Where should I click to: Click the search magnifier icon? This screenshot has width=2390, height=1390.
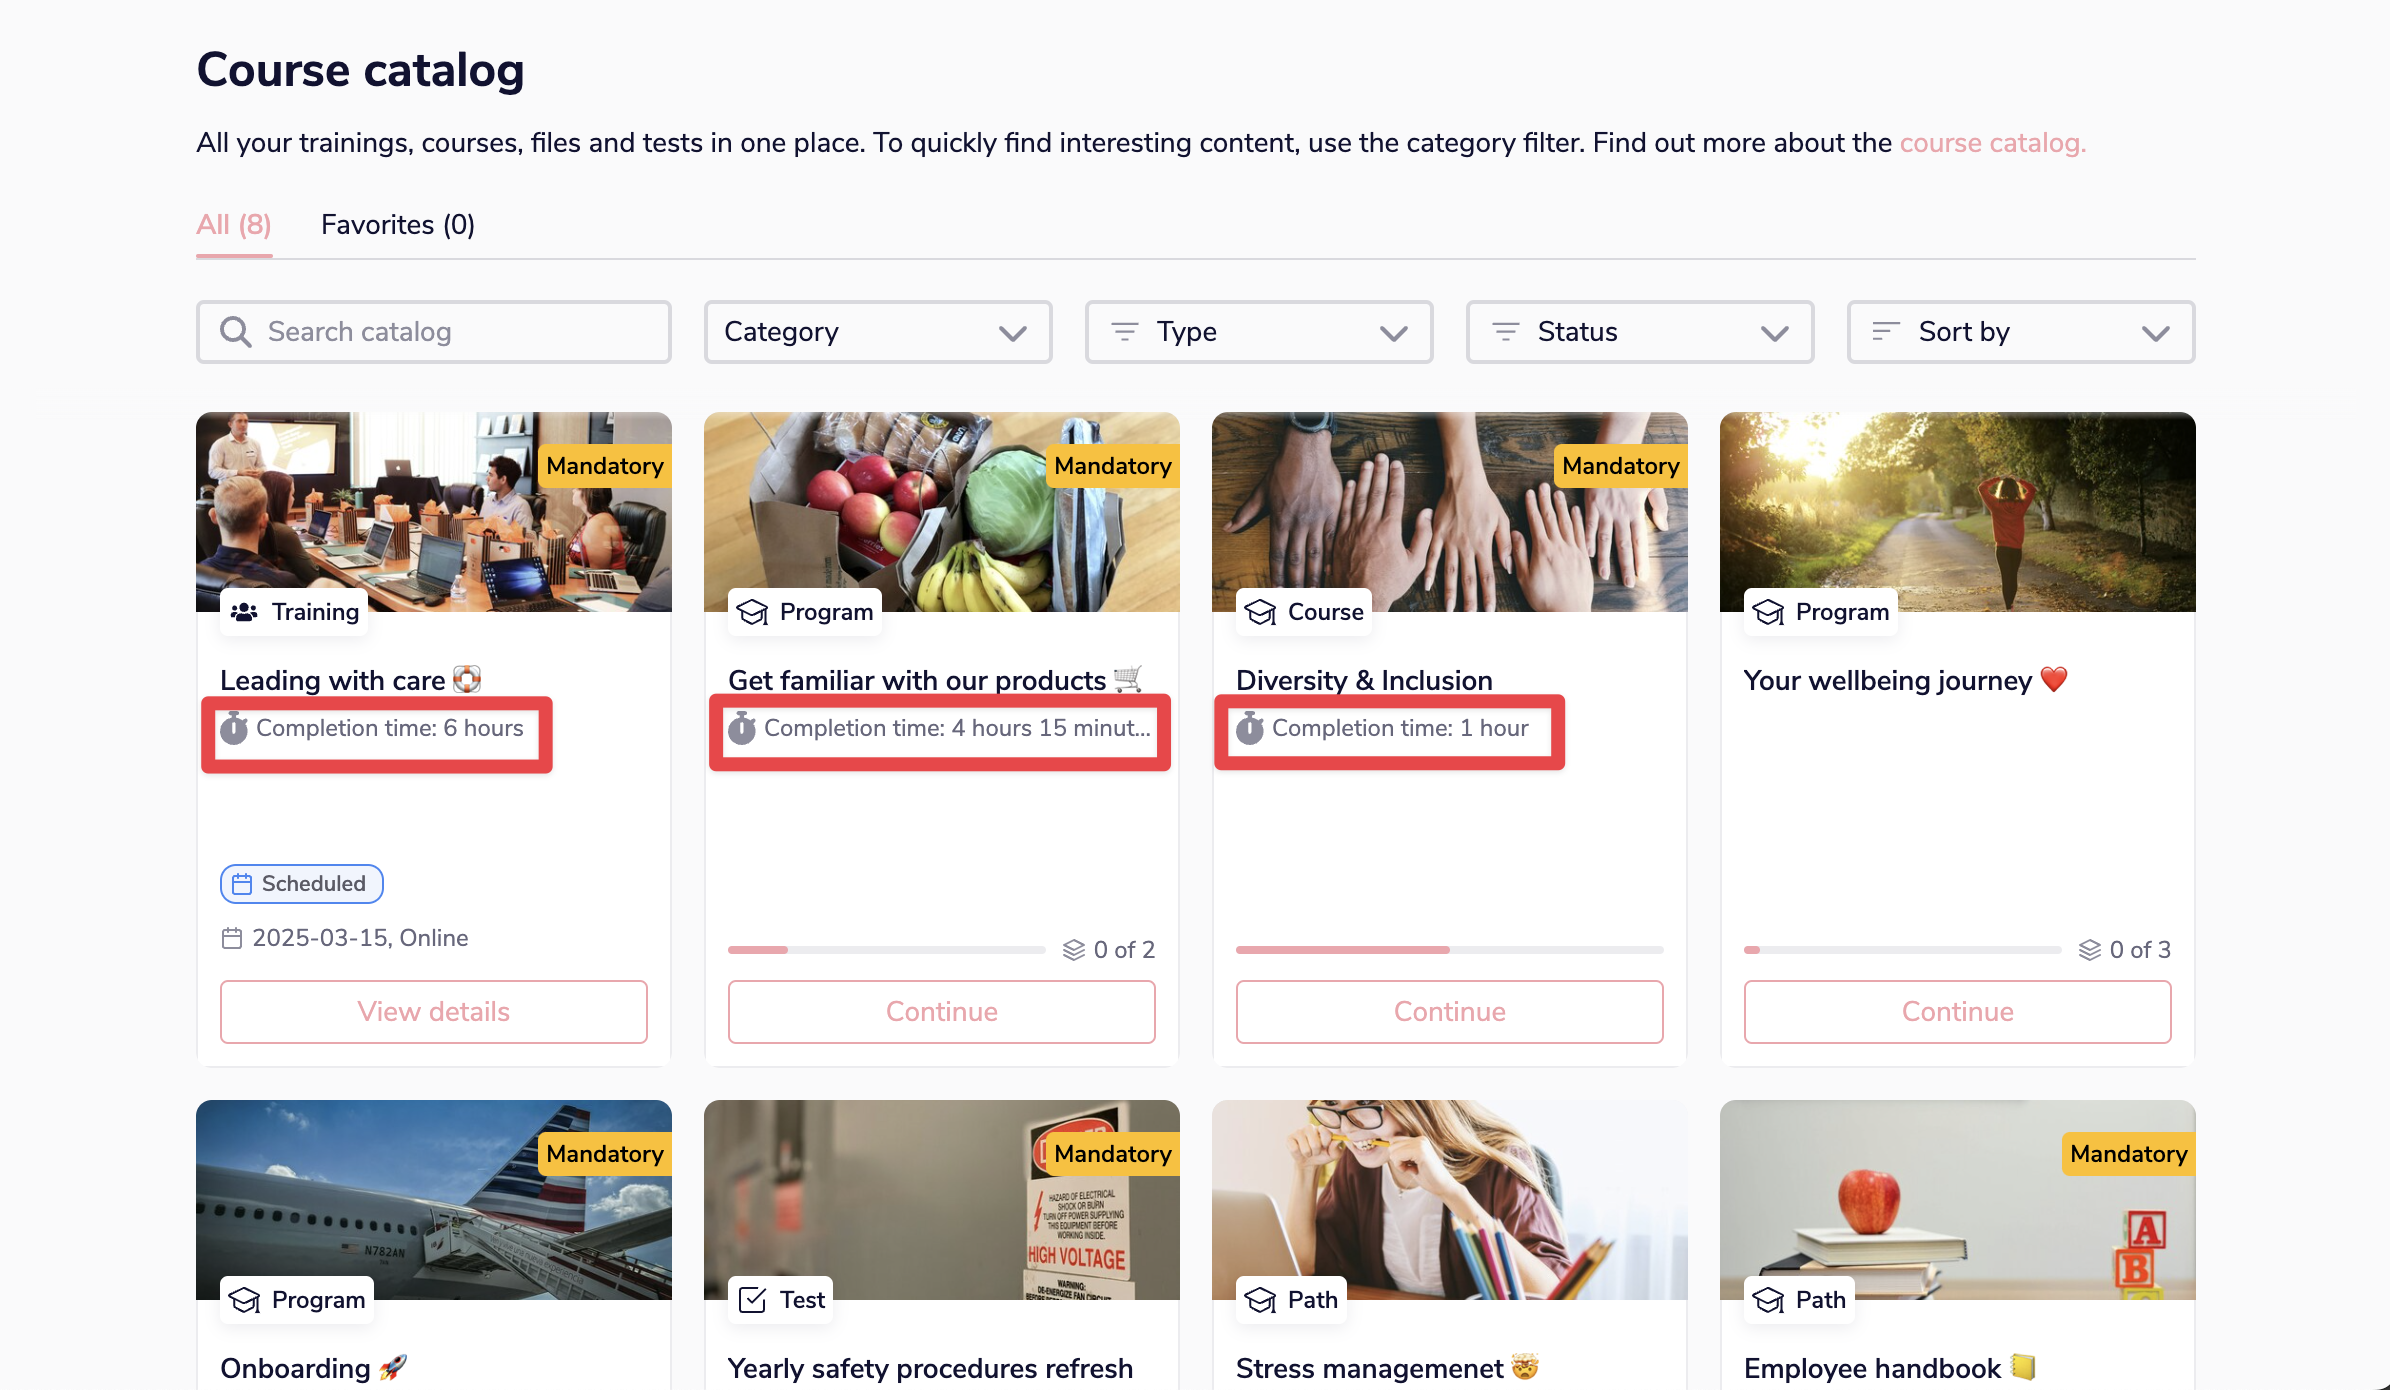235,332
